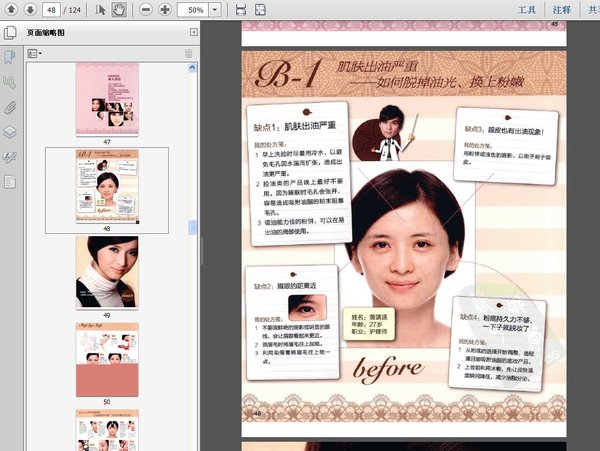Open the thumbnails panel options dropdown

35,53
